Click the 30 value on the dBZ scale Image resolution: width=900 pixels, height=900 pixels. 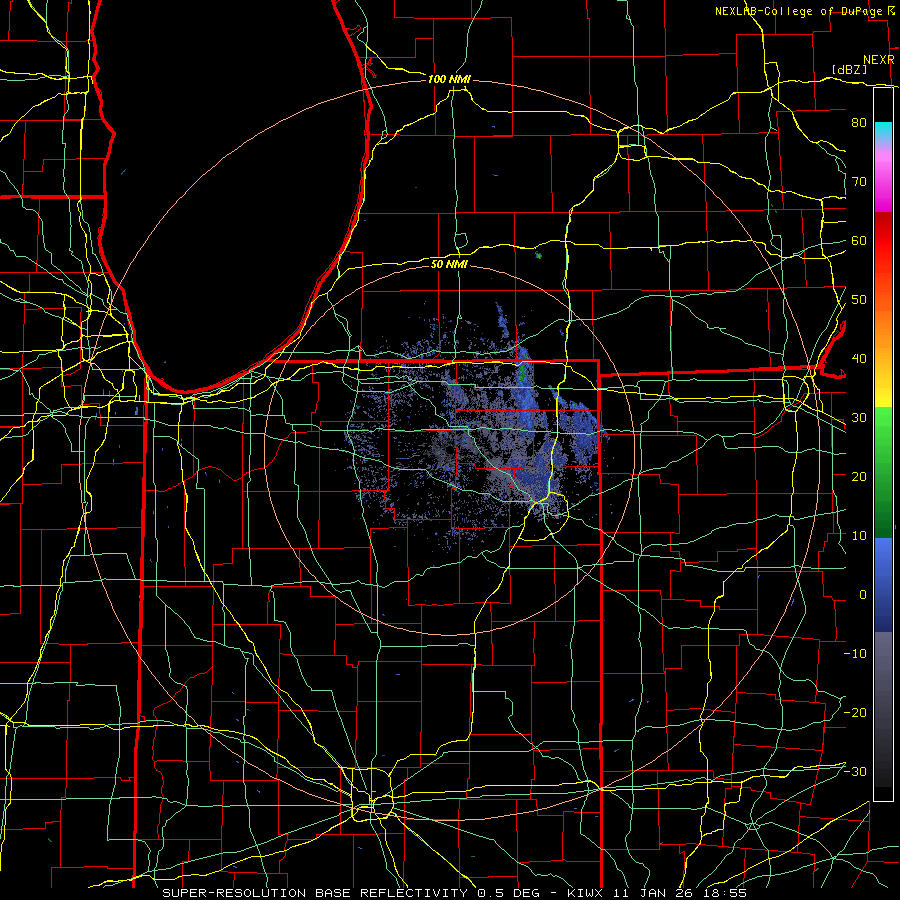click(x=859, y=417)
